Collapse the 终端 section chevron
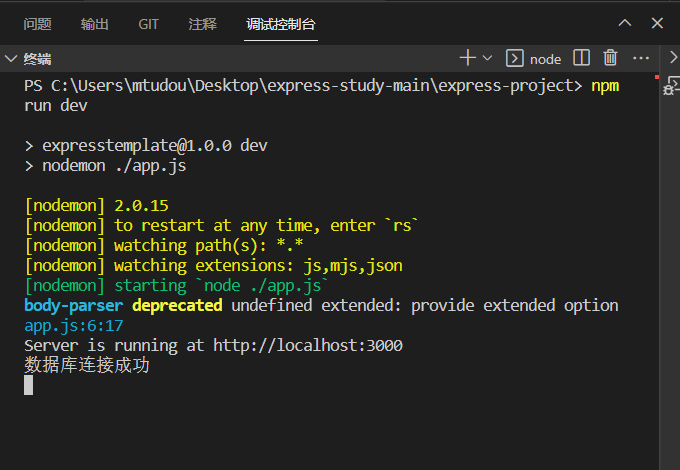Screen dimensions: 680x470 click(x=11, y=59)
